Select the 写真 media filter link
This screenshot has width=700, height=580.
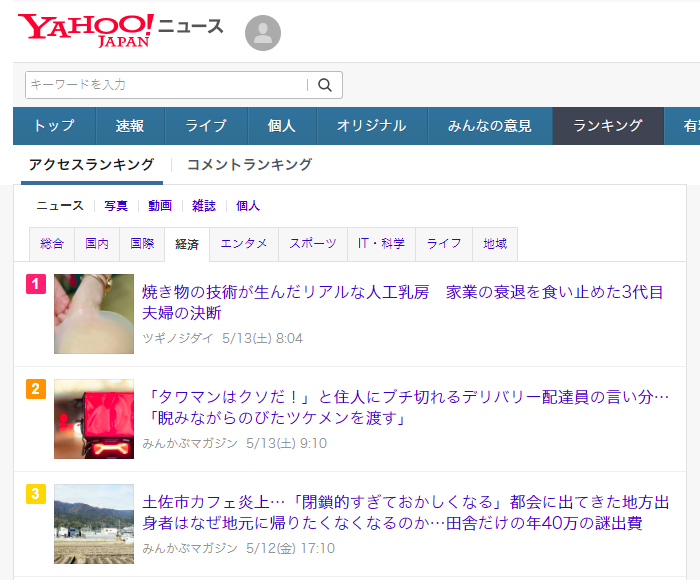(x=116, y=206)
